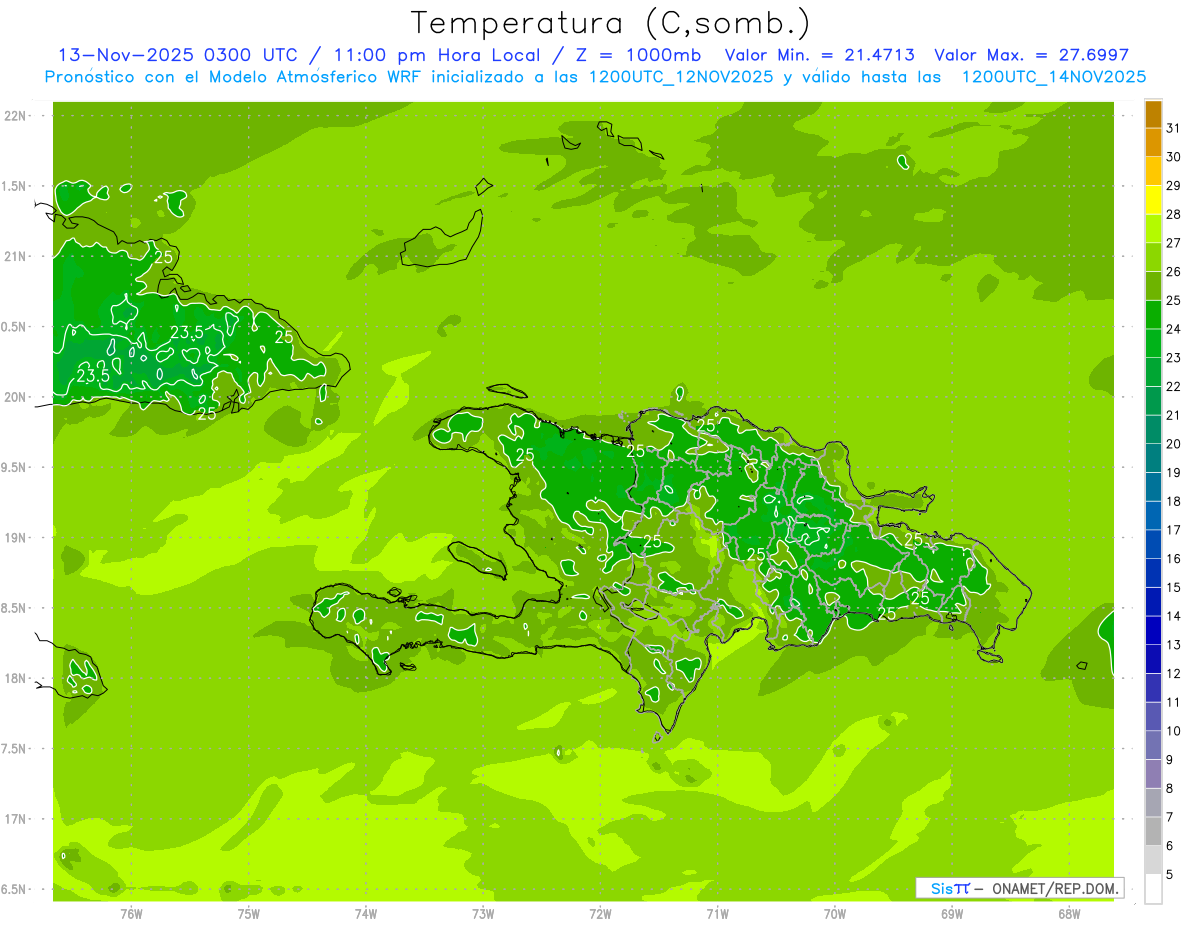Click the 22 label on the color scale

point(1174,386)
